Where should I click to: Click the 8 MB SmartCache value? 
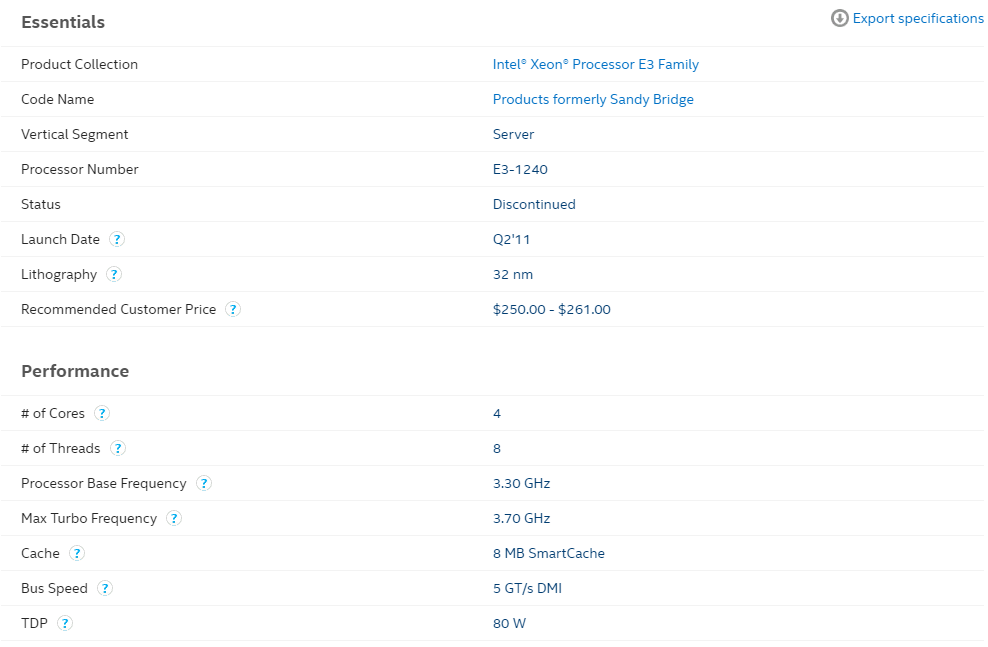[548, 553]
